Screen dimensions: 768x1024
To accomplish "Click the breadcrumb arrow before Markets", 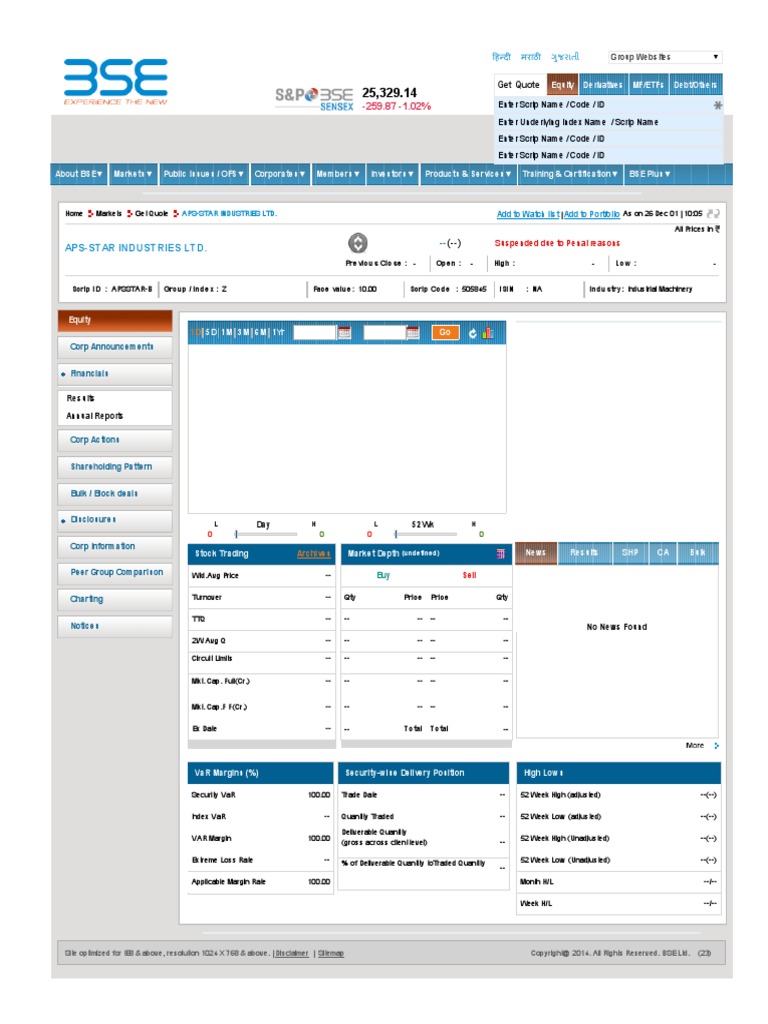I will (x=91, y=214).
